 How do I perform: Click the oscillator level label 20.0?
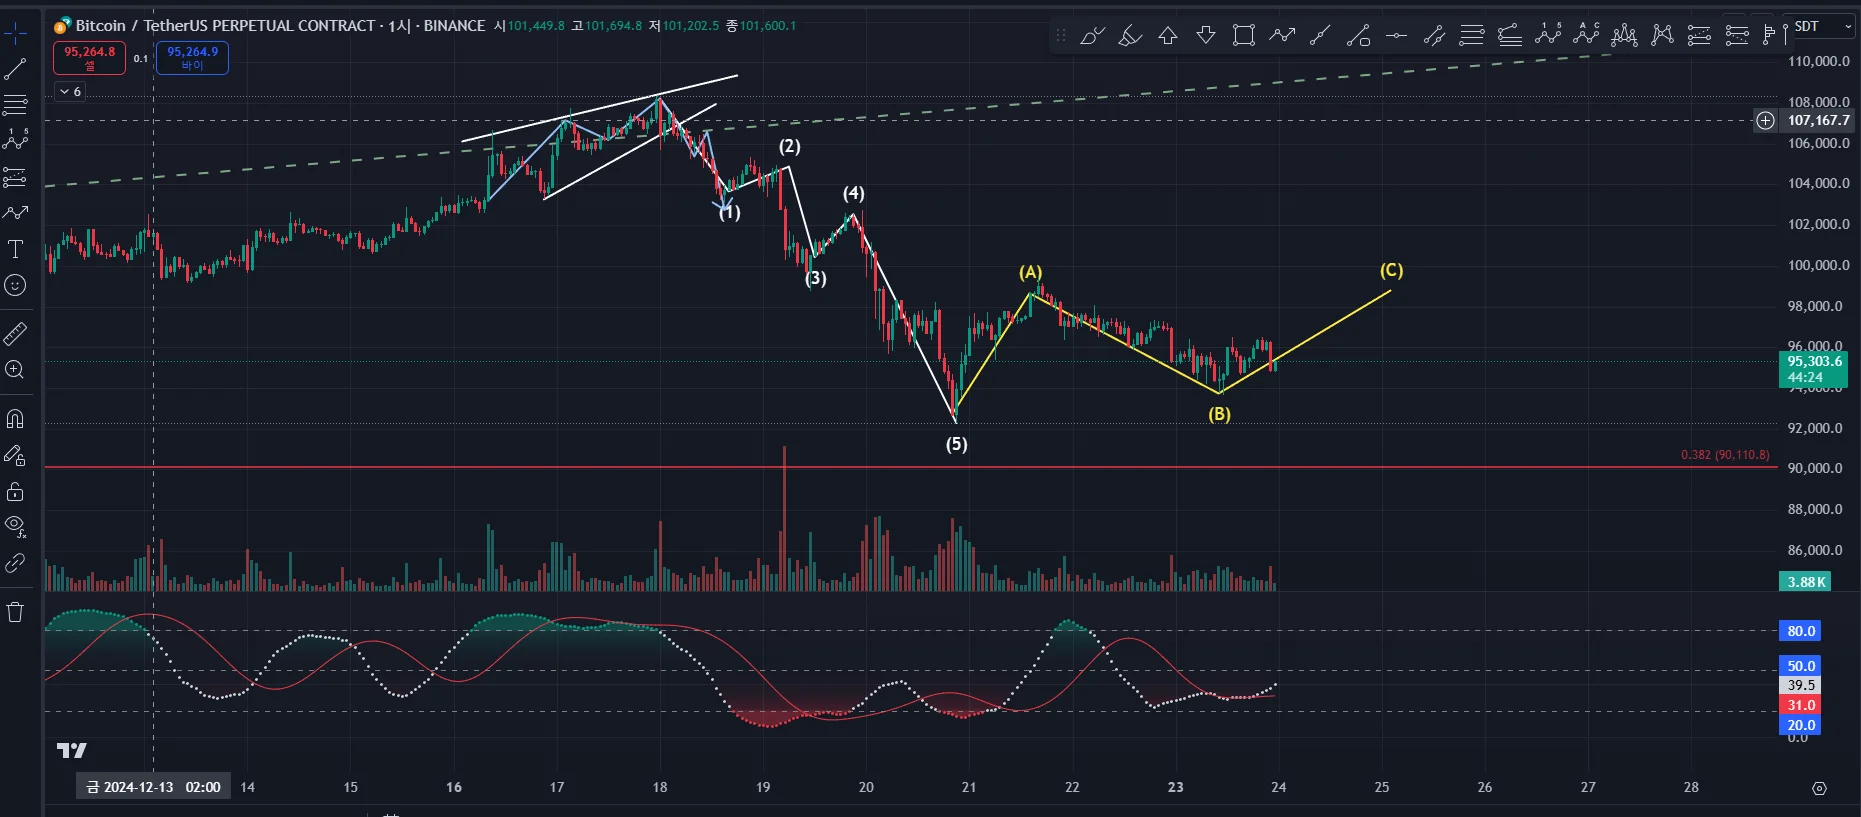(x=1800, y=725)
